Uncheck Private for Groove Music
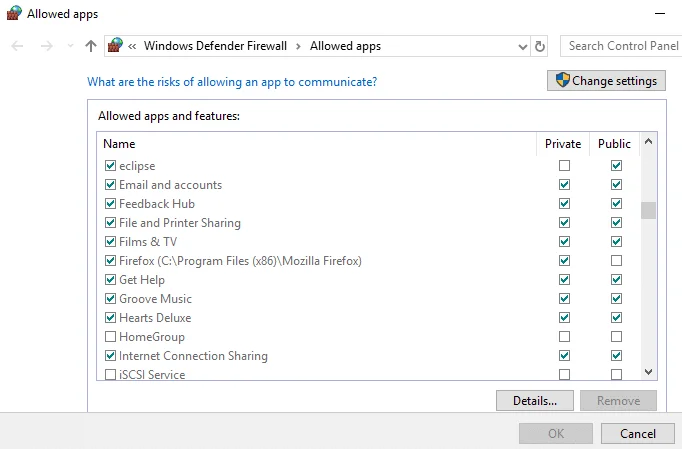The height and width of the screenshot is (449, 682). [x=564, y=298]
